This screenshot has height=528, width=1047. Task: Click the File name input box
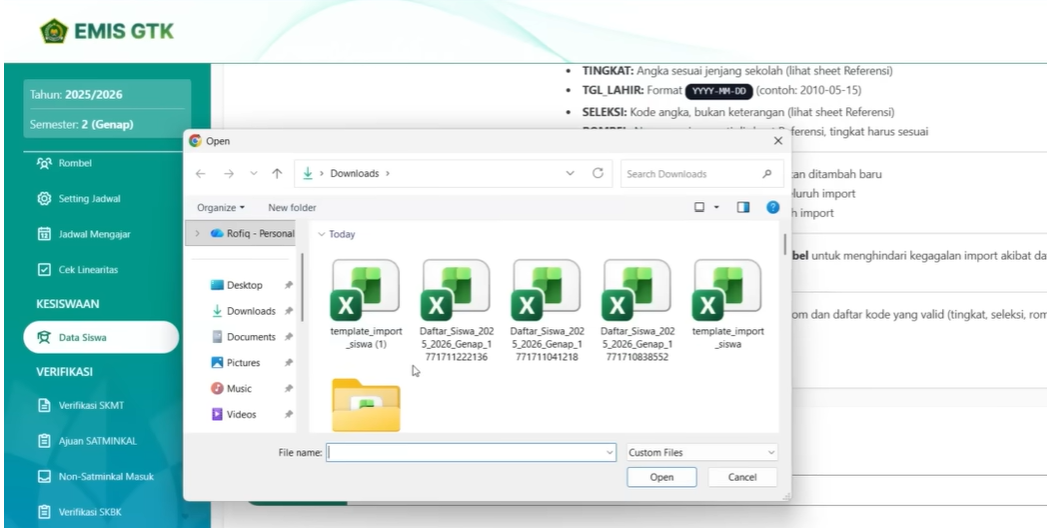click(x=465, y=453)
